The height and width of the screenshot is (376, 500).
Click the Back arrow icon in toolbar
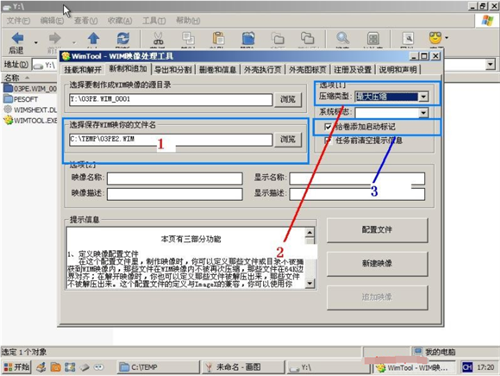tap(17, 38)
